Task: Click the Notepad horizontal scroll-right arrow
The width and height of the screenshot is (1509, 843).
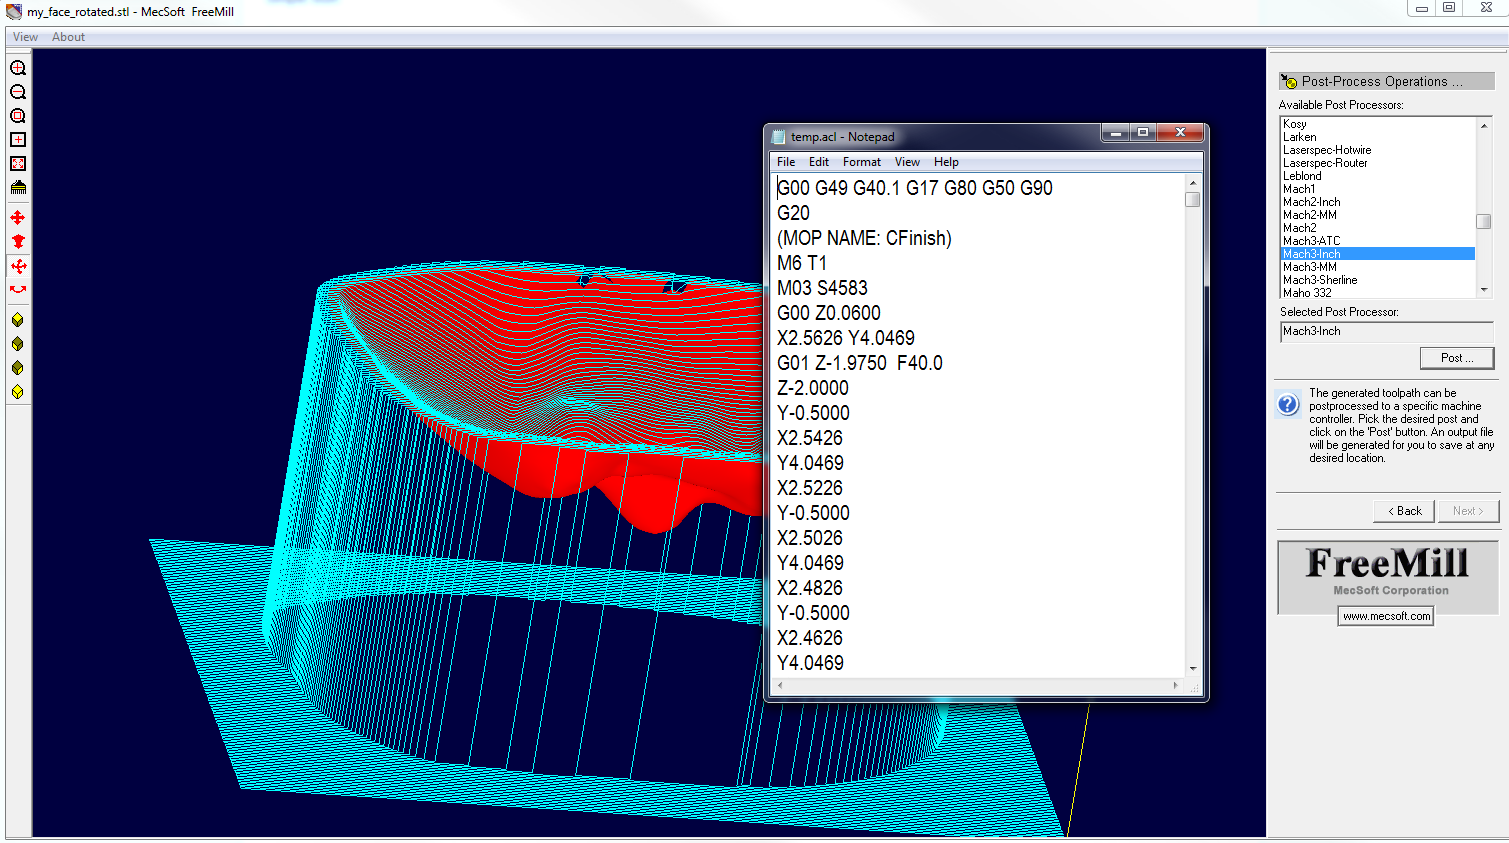Action: 1175,686
